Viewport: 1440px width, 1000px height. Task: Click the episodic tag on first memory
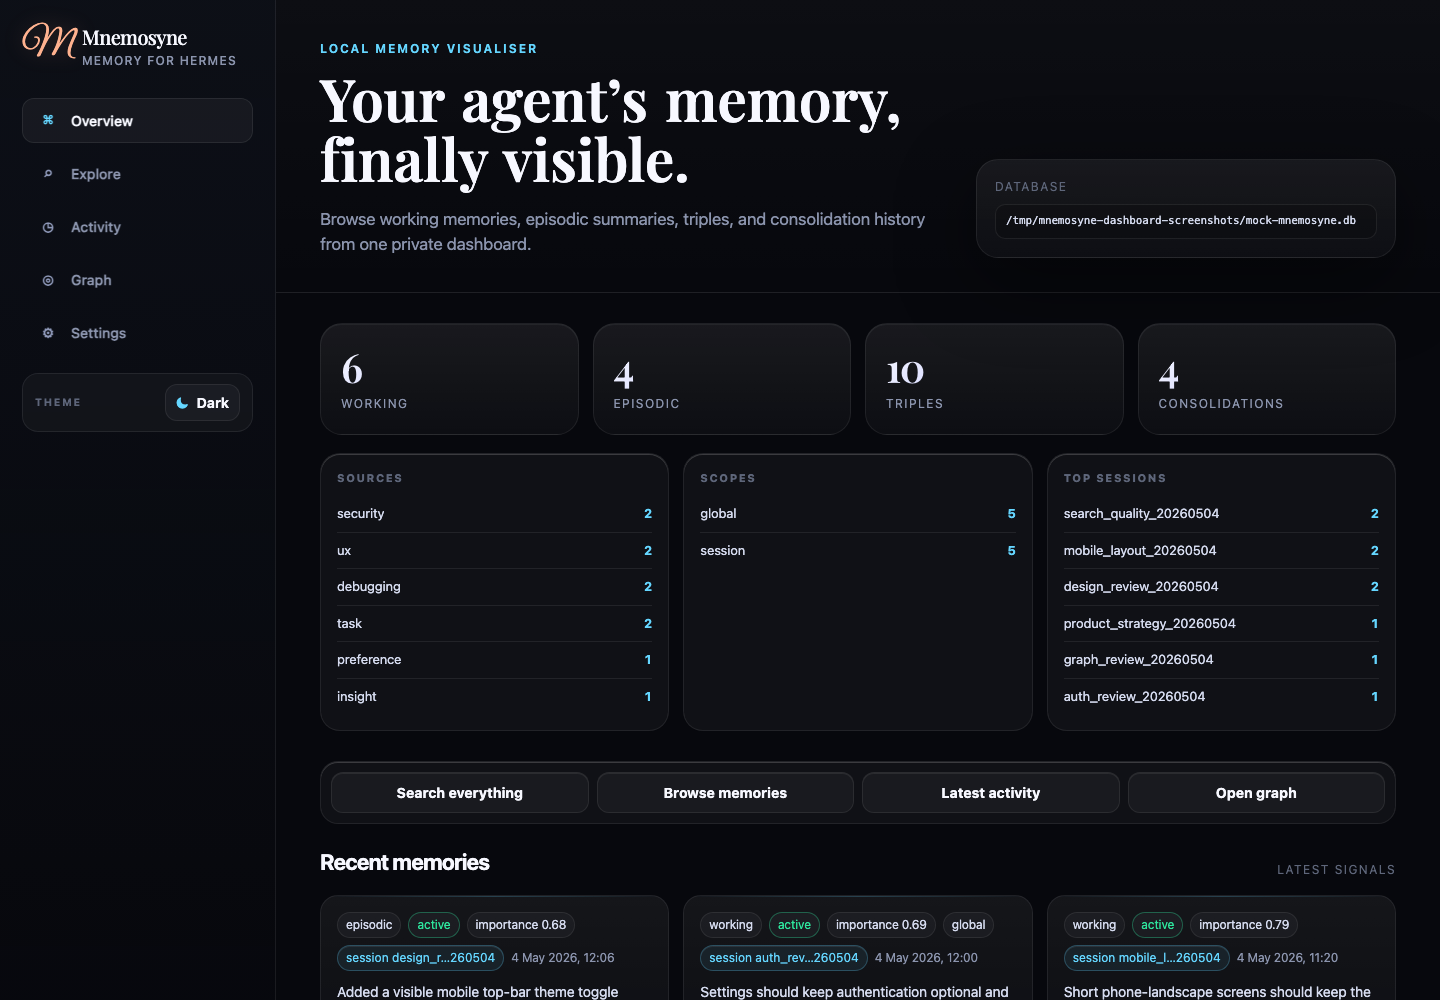click(x=369, y=925)
